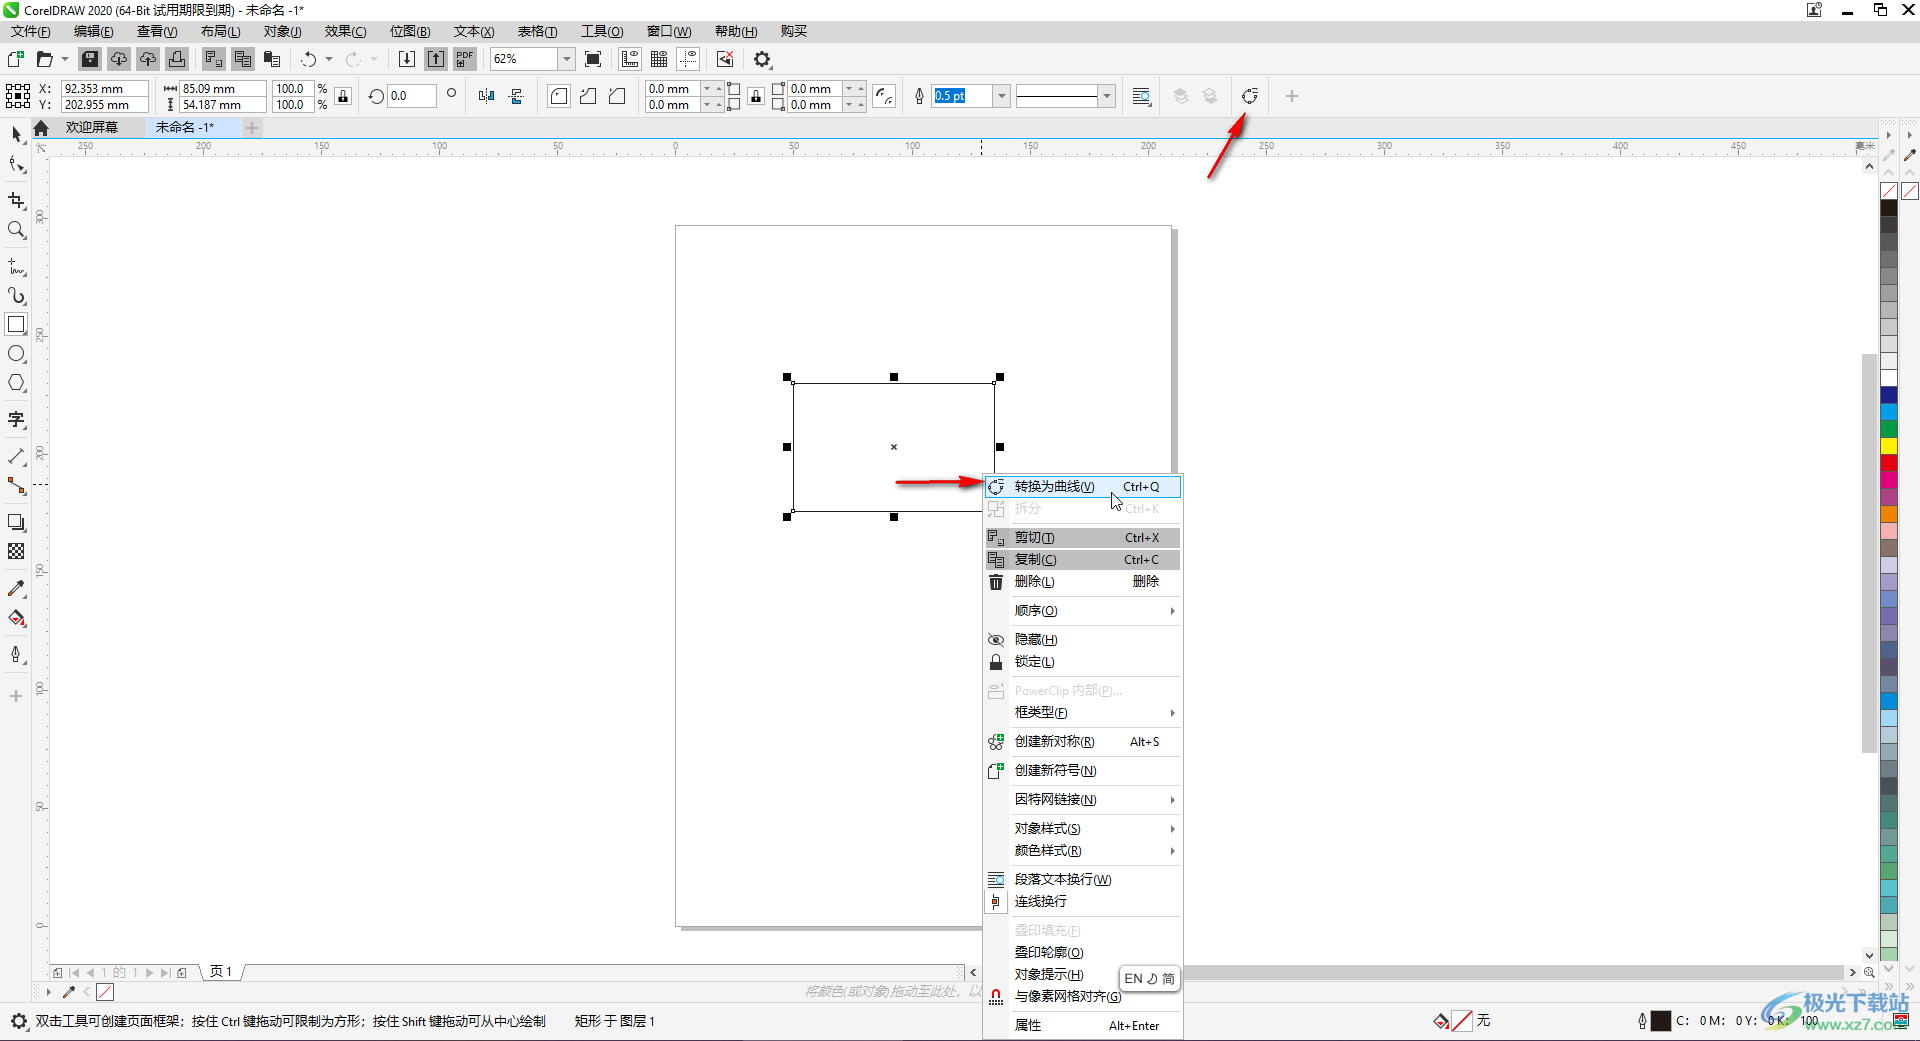Select the Text tool in the toolbox
Screen dimensions: 1920x1041
16,419
